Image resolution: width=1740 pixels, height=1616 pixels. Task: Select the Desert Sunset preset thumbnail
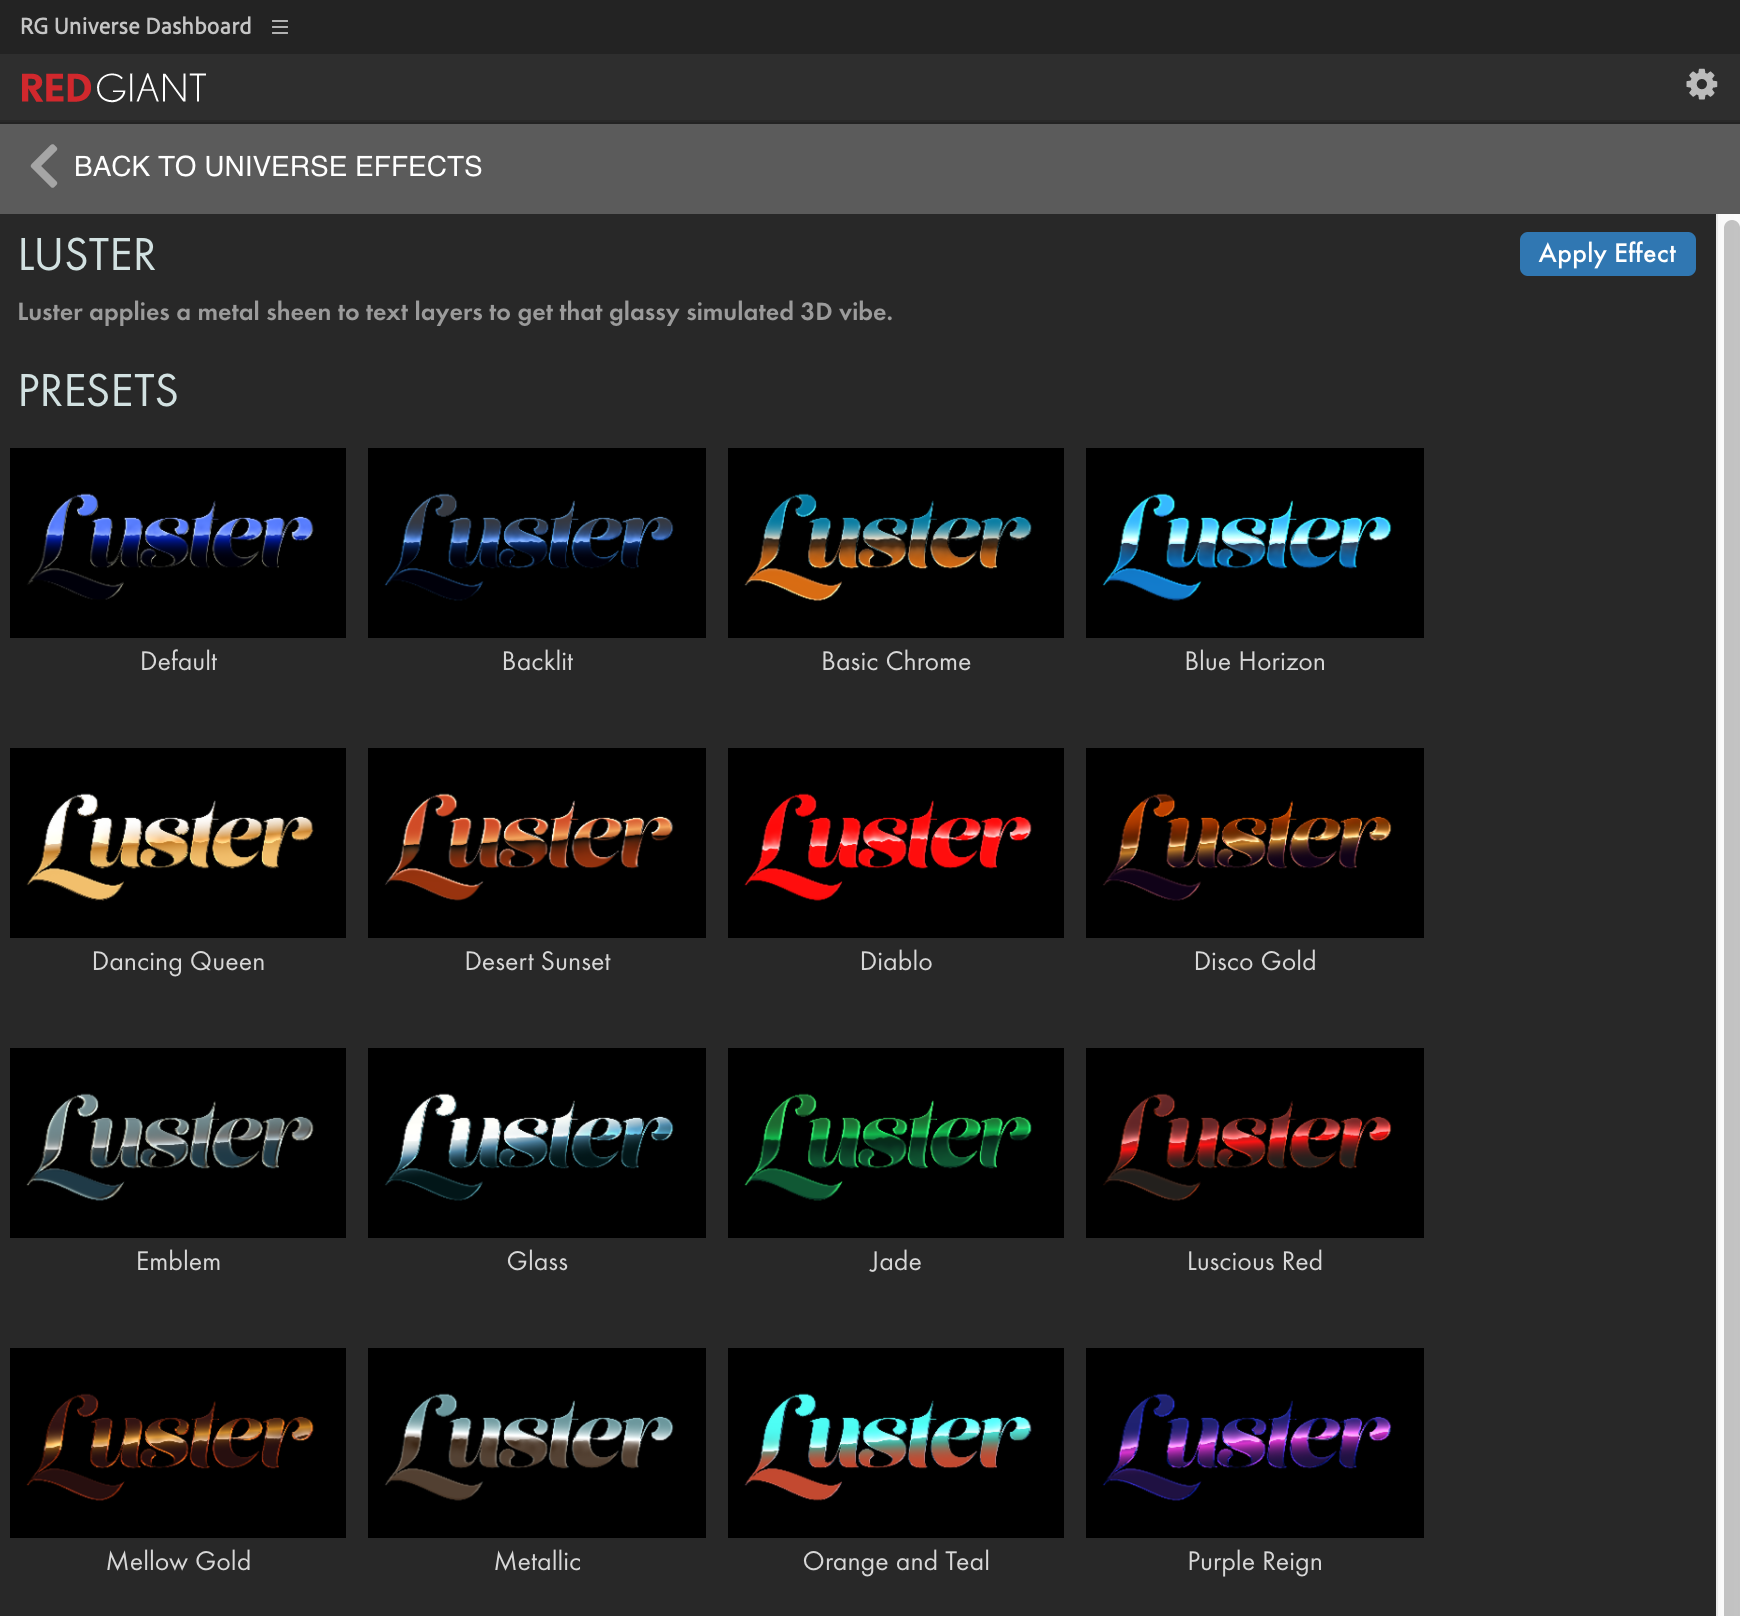click(x=537, y=843)
